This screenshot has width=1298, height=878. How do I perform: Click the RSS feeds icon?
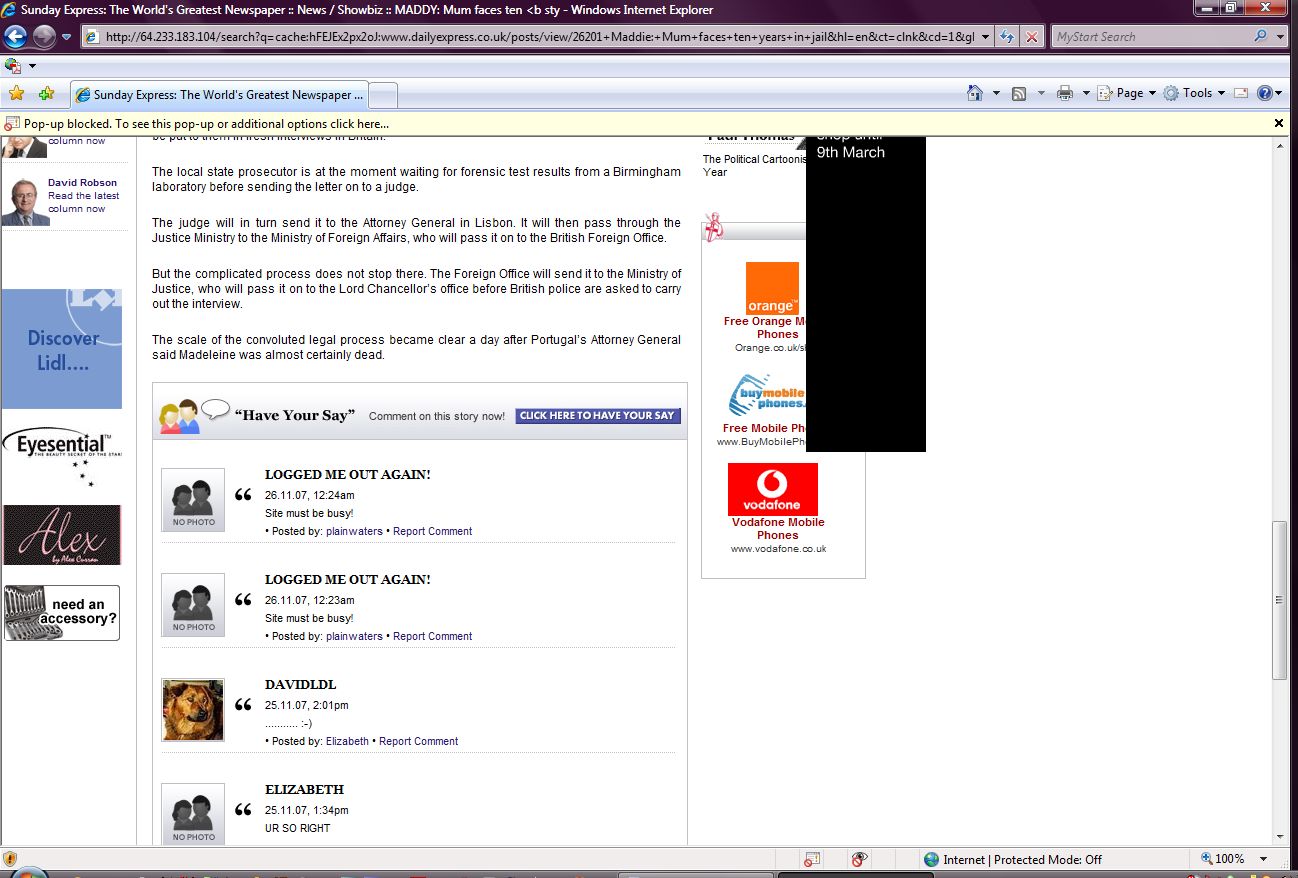(1019, 93)
